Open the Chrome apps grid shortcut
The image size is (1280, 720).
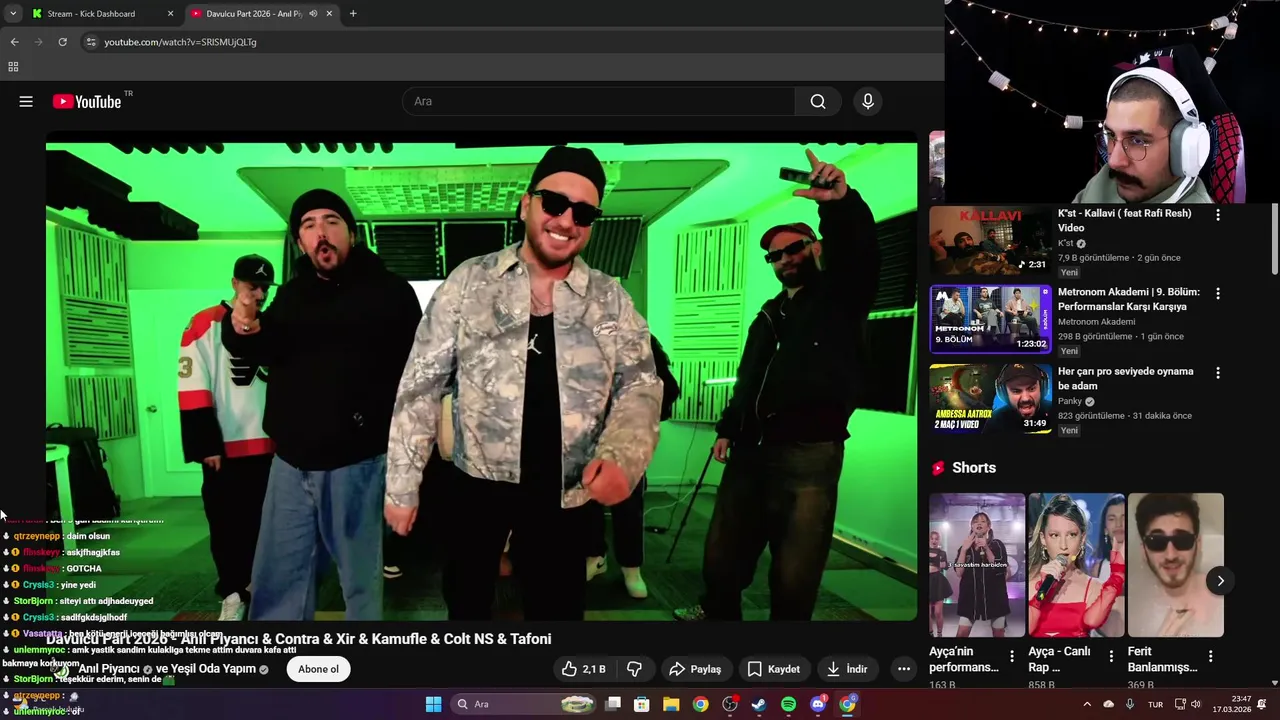[13, 67]
